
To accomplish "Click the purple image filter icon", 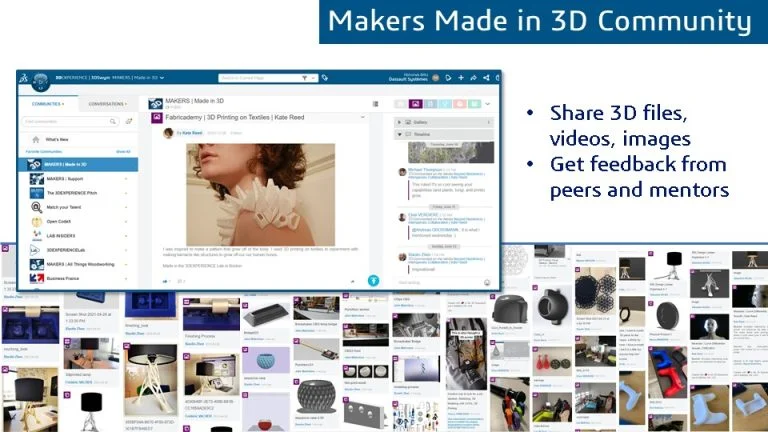I will (x=414, y=103).
